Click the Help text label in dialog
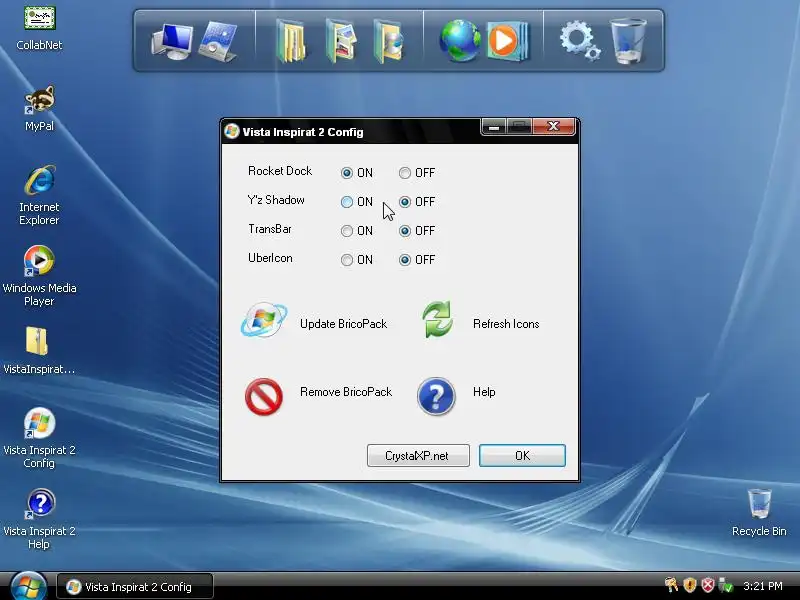The width and height of the screenshot is (800, 600). point(484,392)
